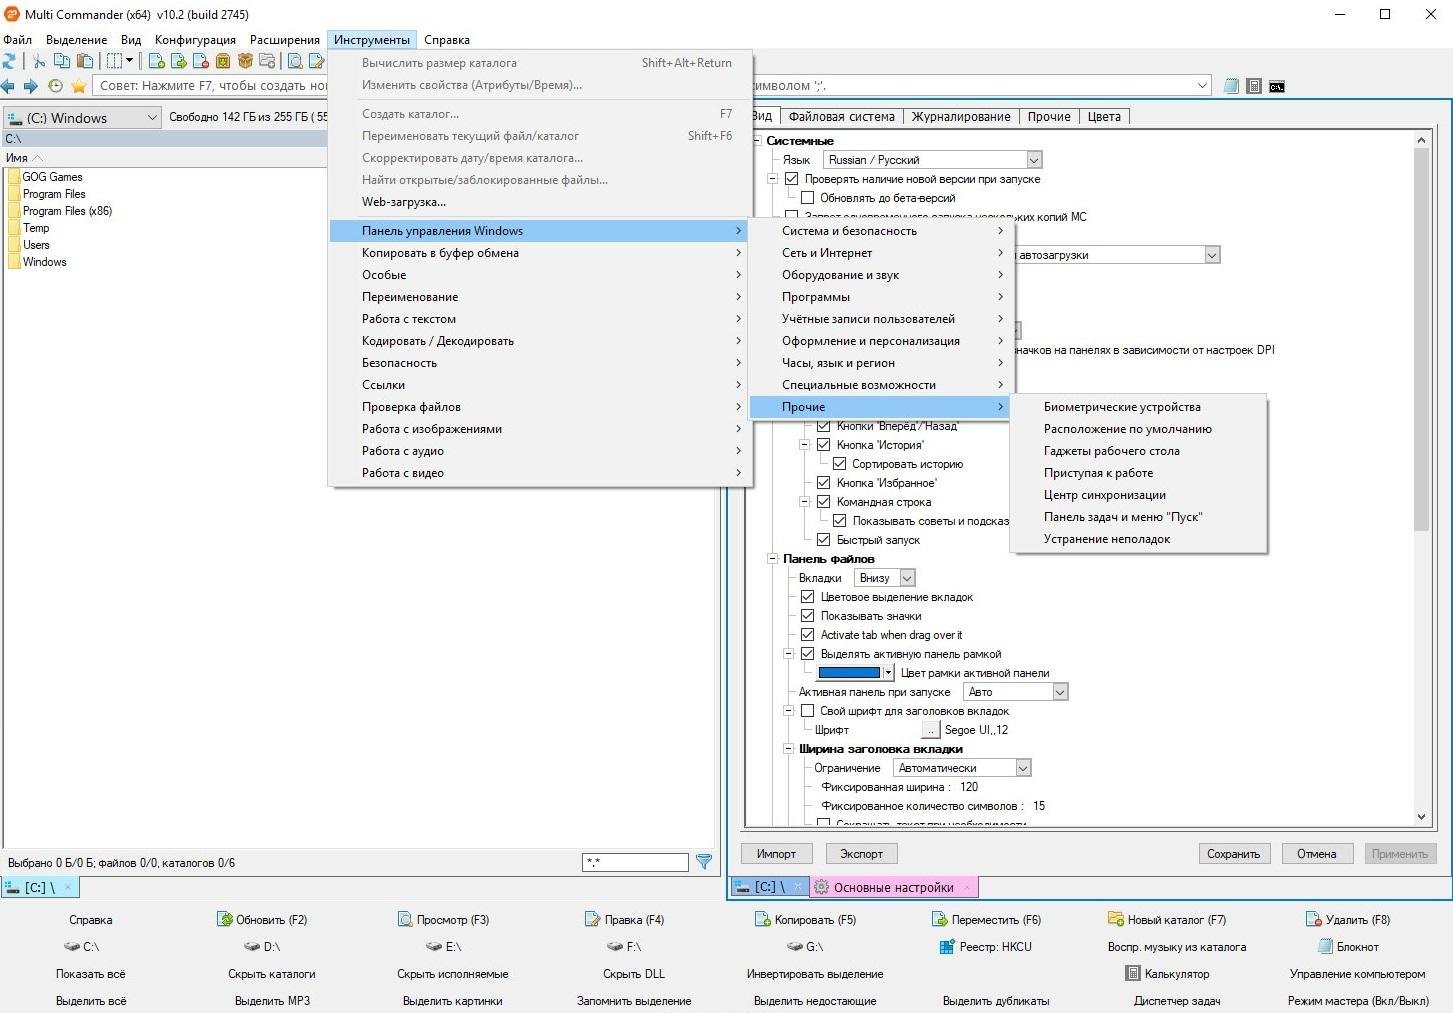The height and width of the screenshot is (1013, 1453).
Task: Uncheck 'Проверять наличие новой версии при запуске'
Action: tap(792, 179)
